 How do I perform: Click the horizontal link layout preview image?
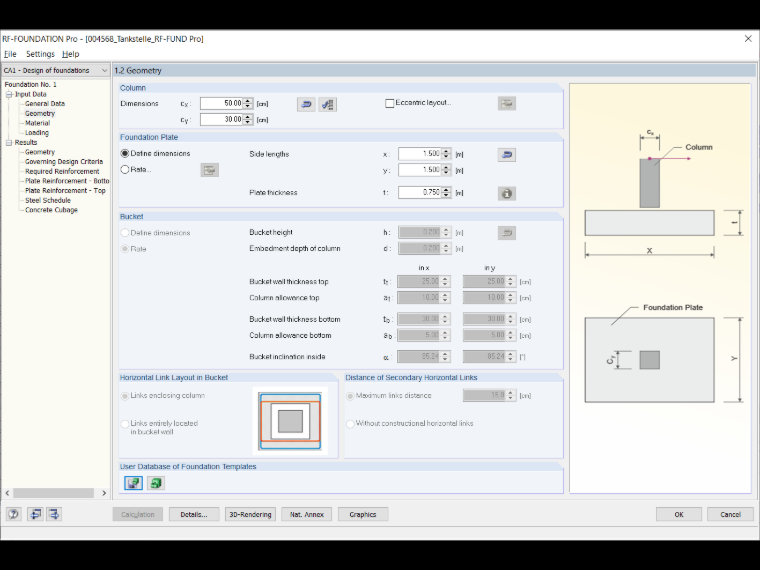tap(290, 421)
